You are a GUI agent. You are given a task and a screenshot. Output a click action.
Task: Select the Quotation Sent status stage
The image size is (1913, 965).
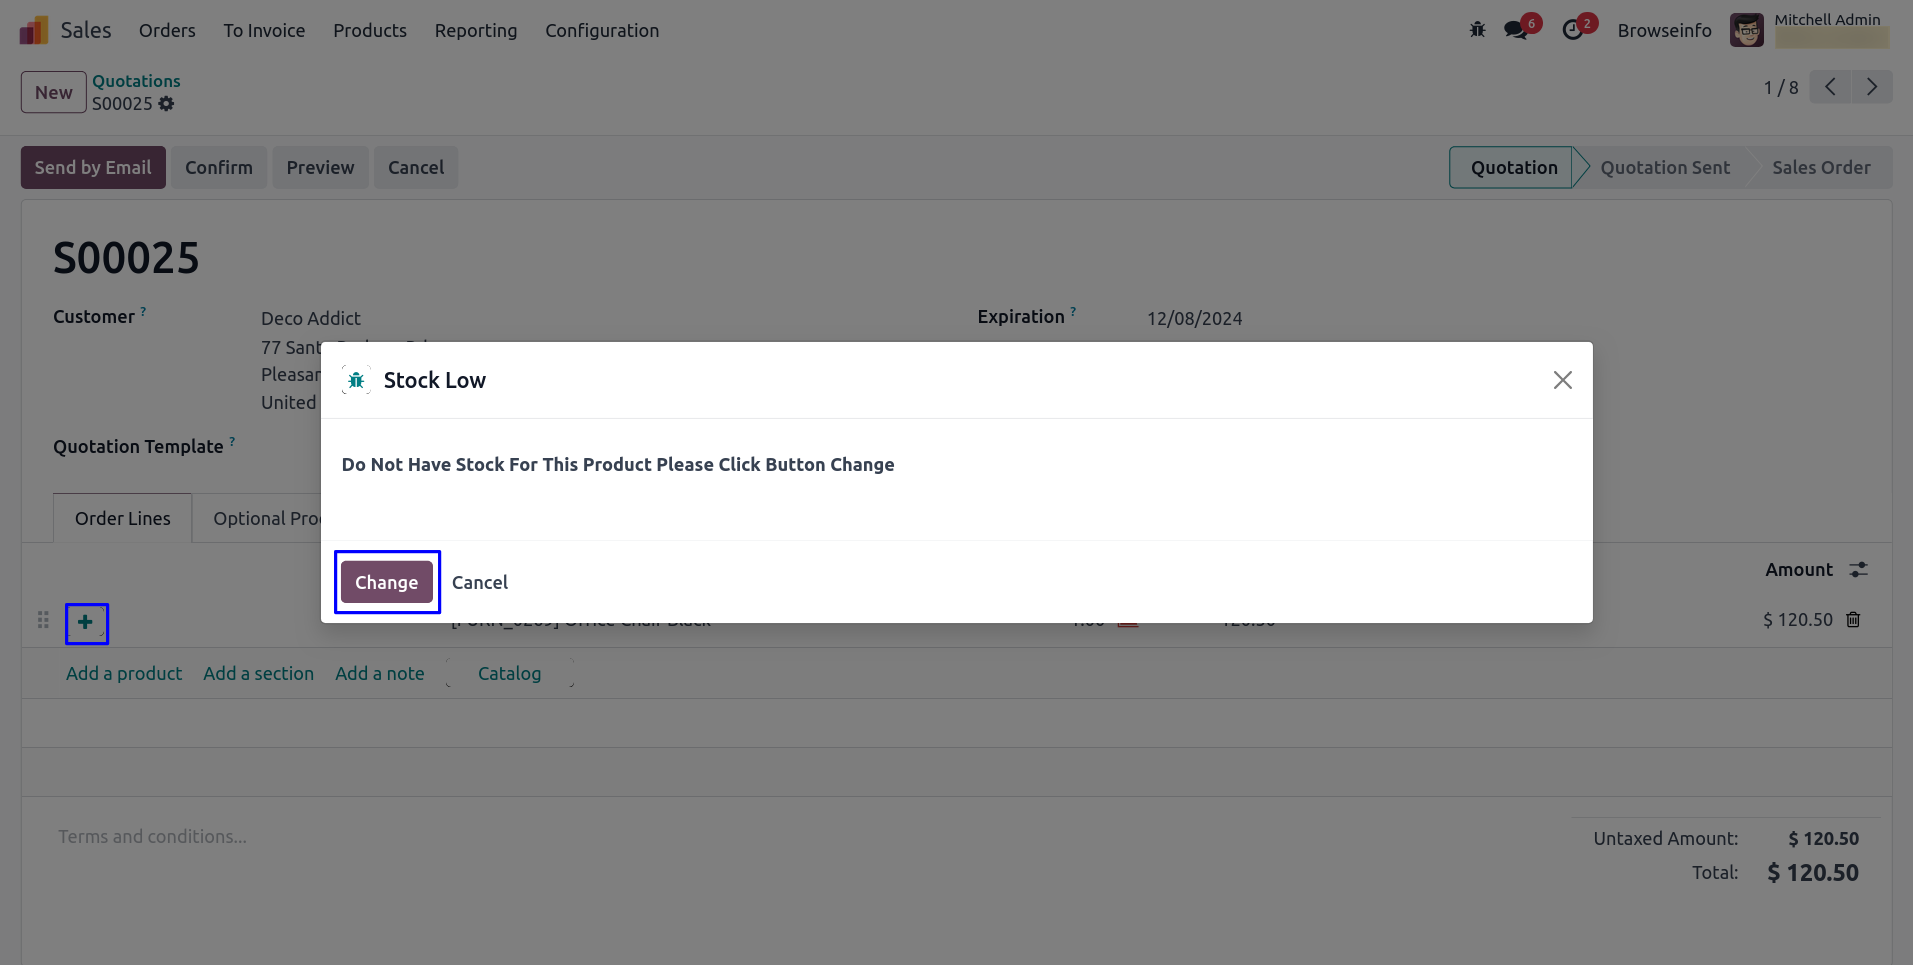(1665, 167)
